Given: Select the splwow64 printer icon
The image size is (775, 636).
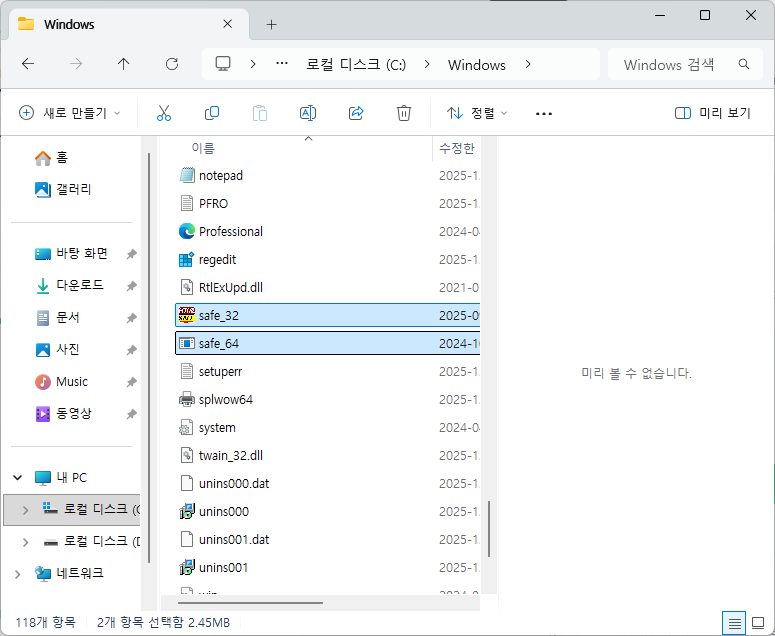Looking at the screenshot, I should point(187,399).
